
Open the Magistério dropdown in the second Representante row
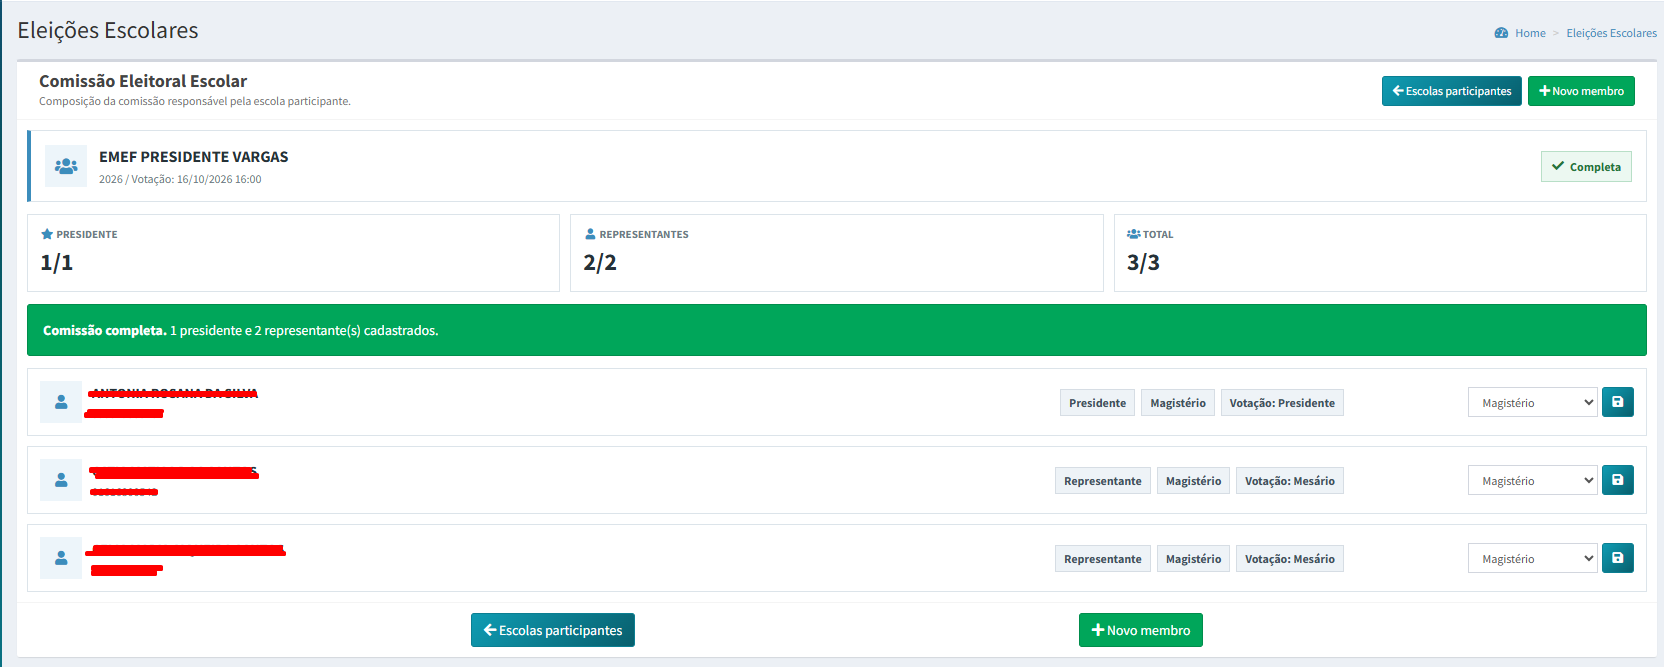coord(1533,559)
